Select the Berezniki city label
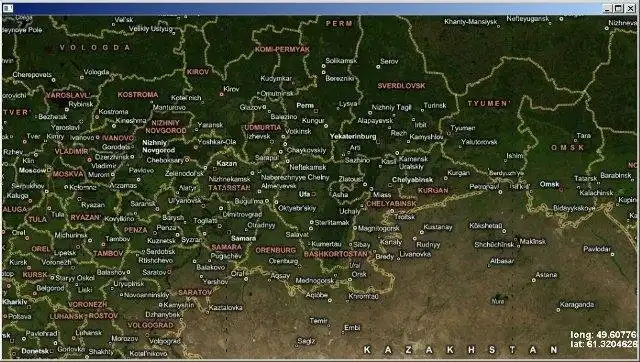Image resolution: width=640 pixels, height=362 pixels. [x=340, y=78]
